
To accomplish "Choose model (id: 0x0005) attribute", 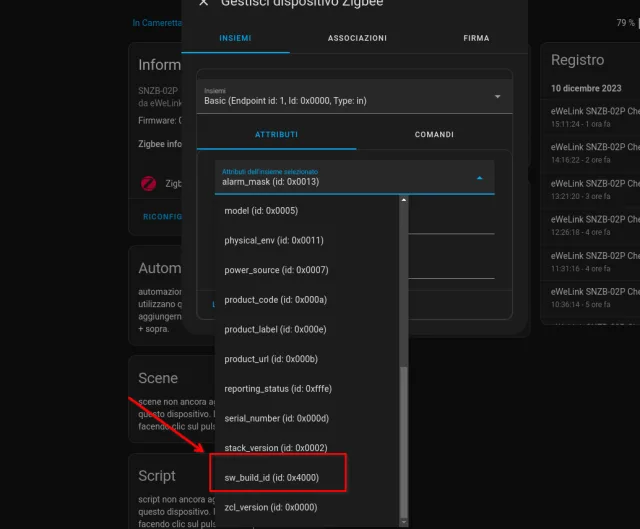I will [307, 211].
